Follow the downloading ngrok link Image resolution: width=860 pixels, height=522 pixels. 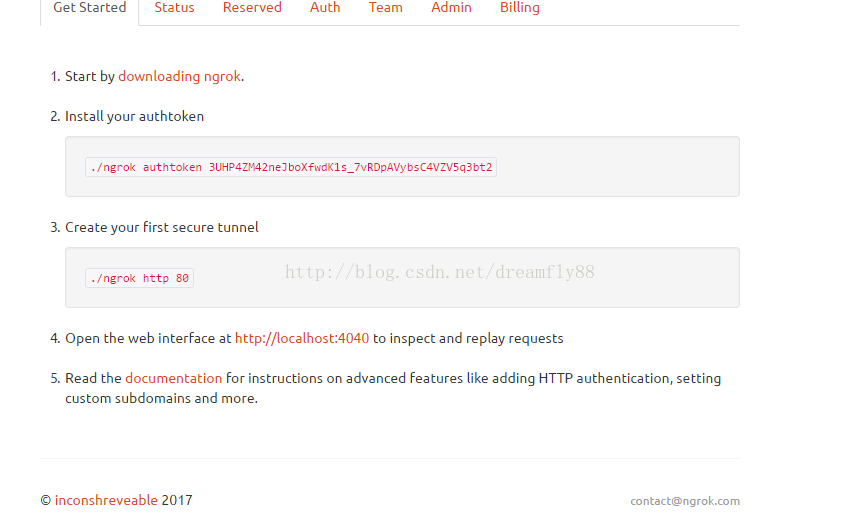[x=179, y=76]
